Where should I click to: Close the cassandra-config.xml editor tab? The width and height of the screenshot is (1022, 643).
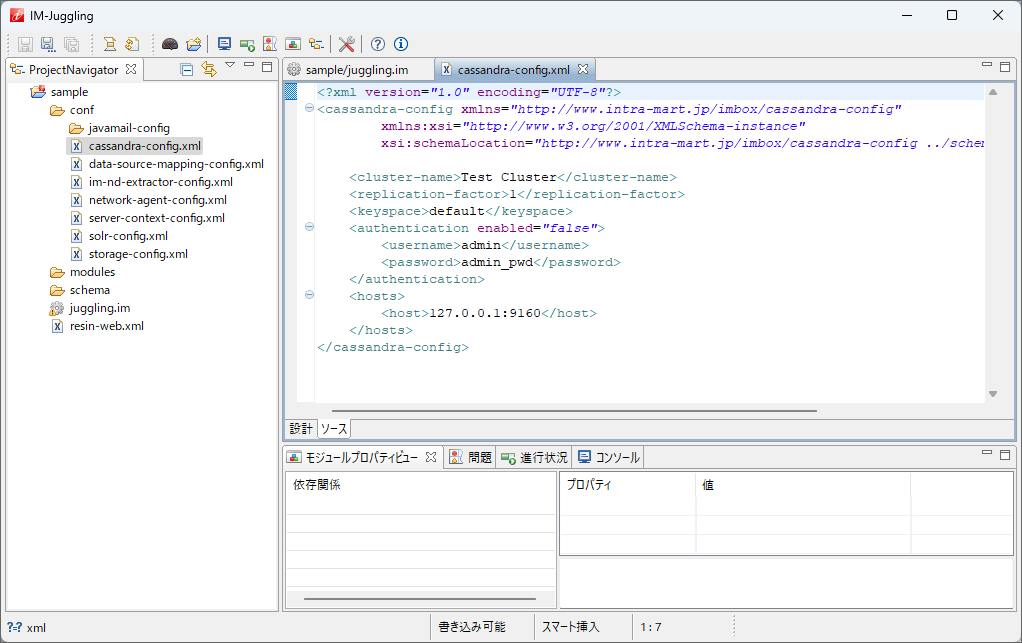[584, 69]
